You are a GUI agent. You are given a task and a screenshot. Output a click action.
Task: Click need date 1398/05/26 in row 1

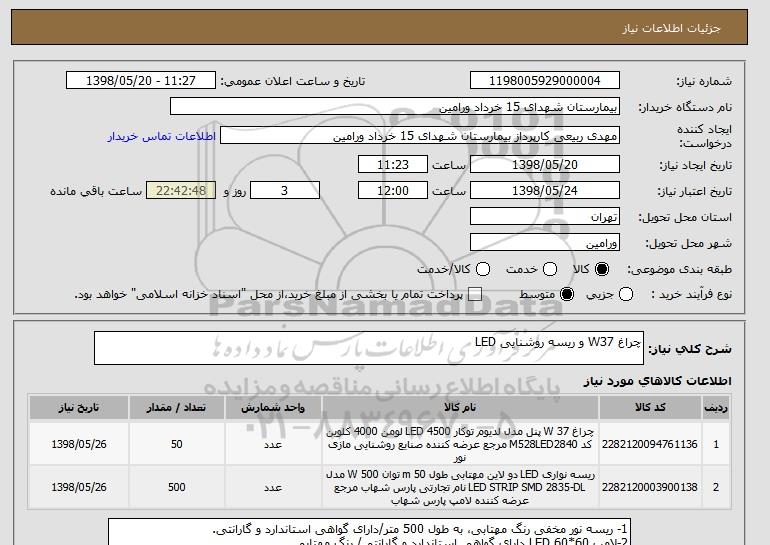(79, 444)
